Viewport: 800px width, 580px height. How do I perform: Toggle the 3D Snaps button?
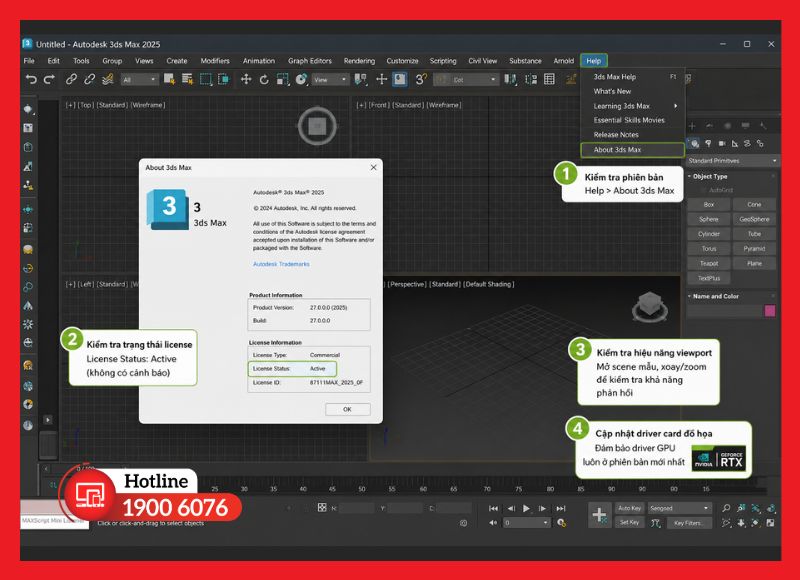click(420, 79)
